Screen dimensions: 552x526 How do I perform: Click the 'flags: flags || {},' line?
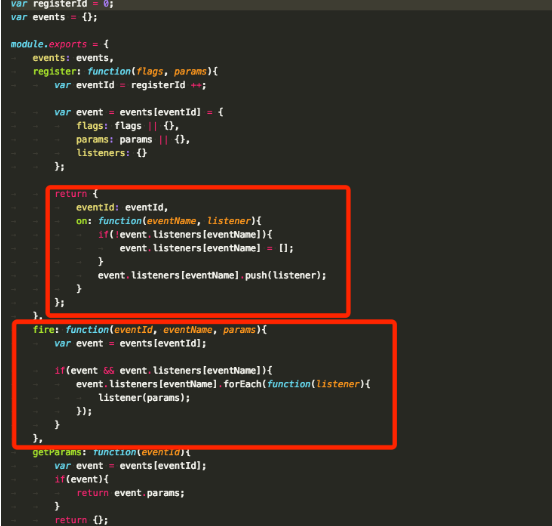[127, 126]
